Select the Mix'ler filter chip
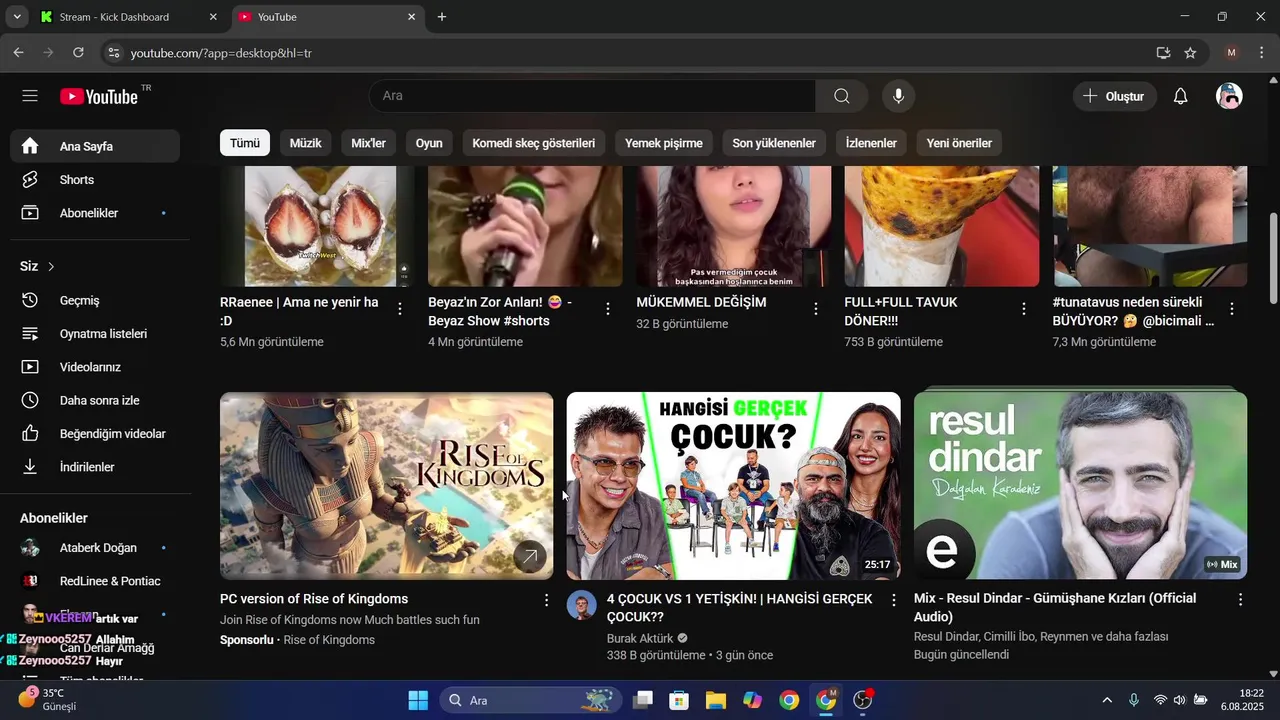 (x=368, y=143)
